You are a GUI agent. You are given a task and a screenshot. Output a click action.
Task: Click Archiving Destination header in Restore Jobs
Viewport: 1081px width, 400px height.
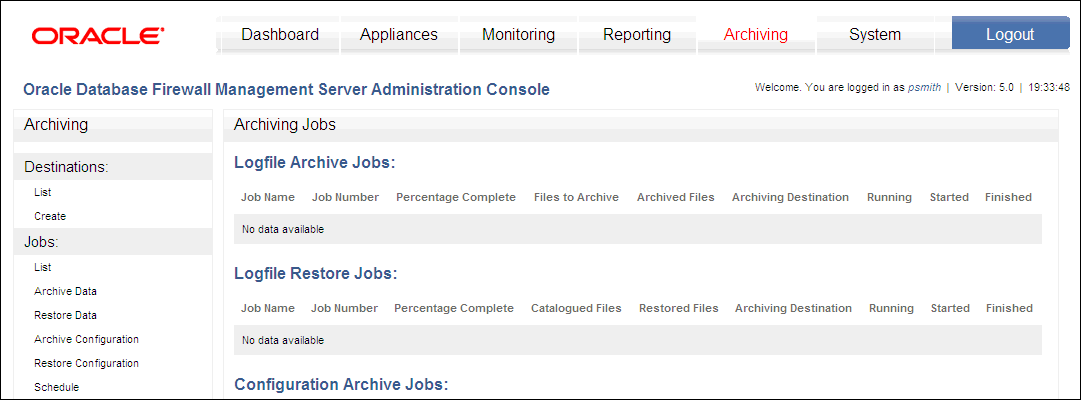(794, 308)
